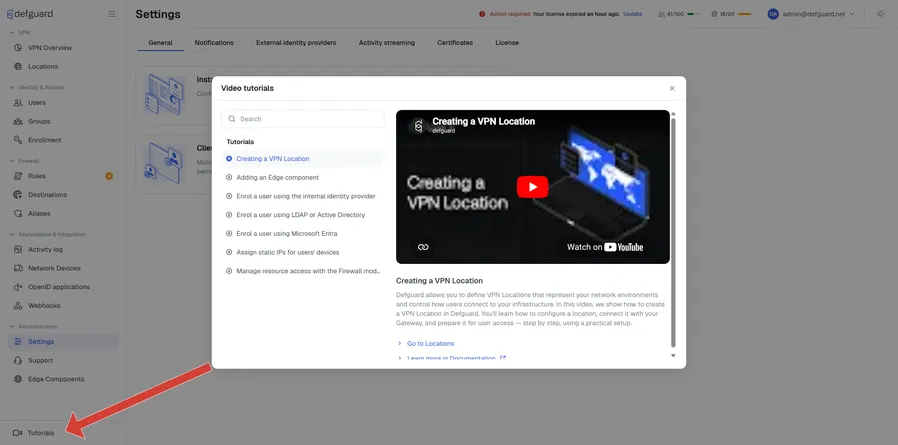Screen dimensions: 898x445
Task: Click the copy link icon on video
Action: [423, 247]
